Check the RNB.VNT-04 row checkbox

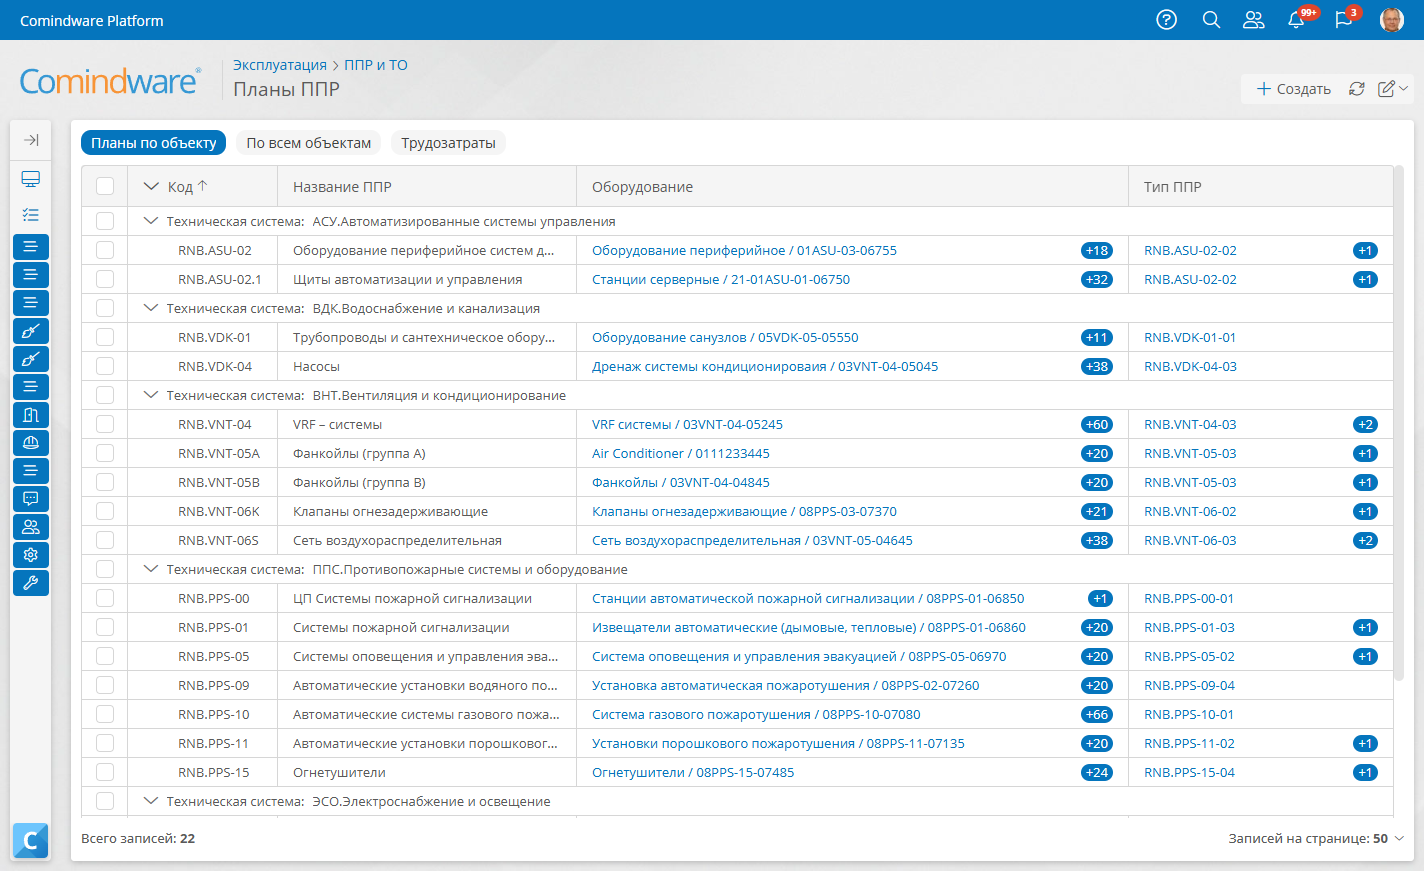click(105, 425)
